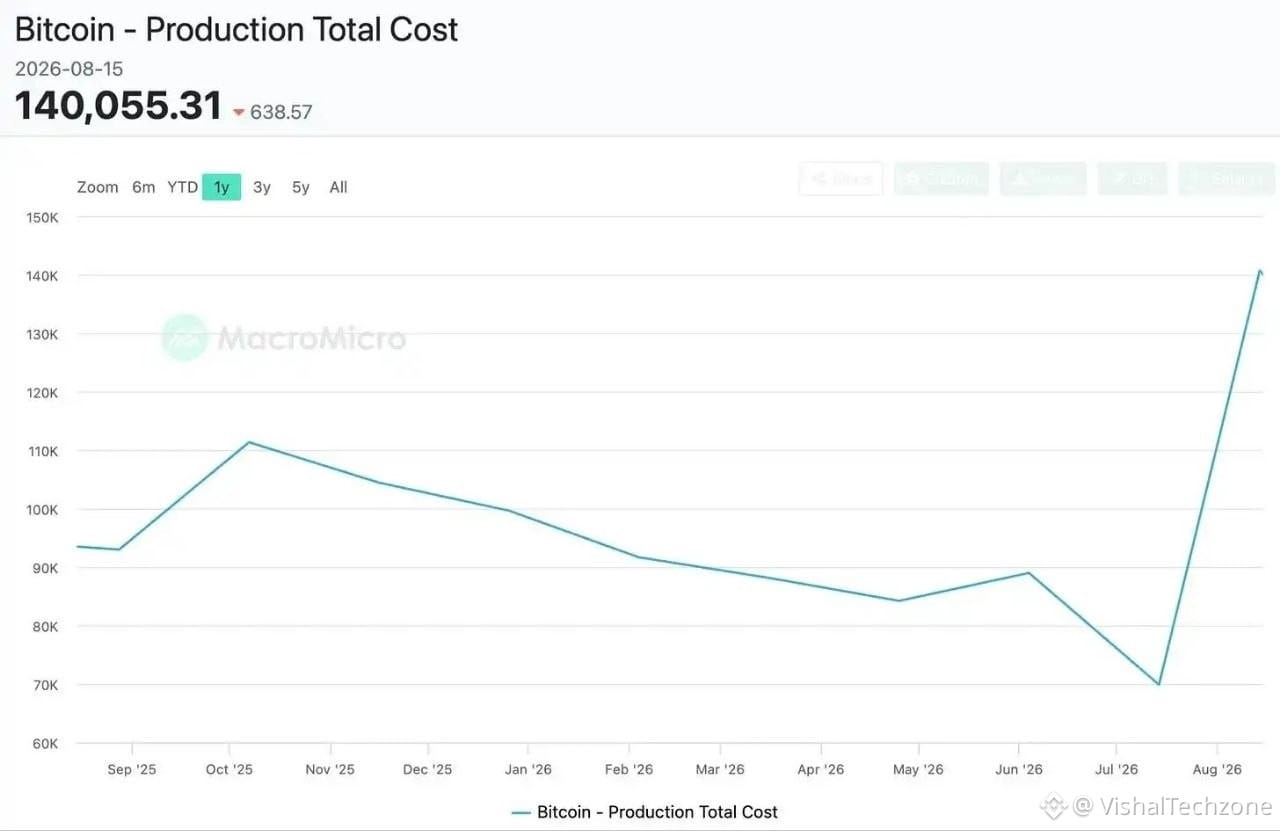Click the Oct '25 x-axis label

(229, 769)
